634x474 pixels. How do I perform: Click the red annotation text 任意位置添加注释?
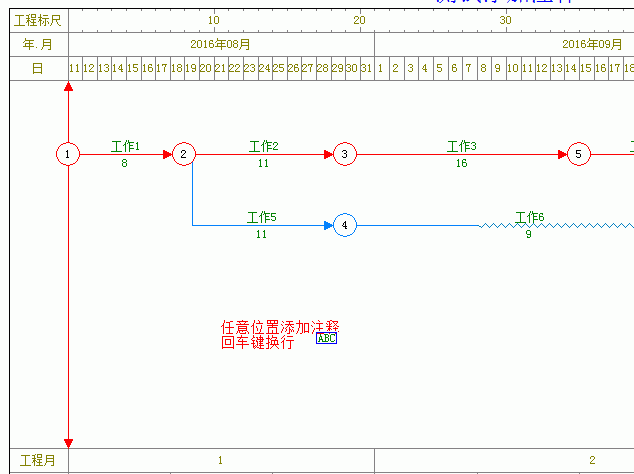[x=280, y=327]
